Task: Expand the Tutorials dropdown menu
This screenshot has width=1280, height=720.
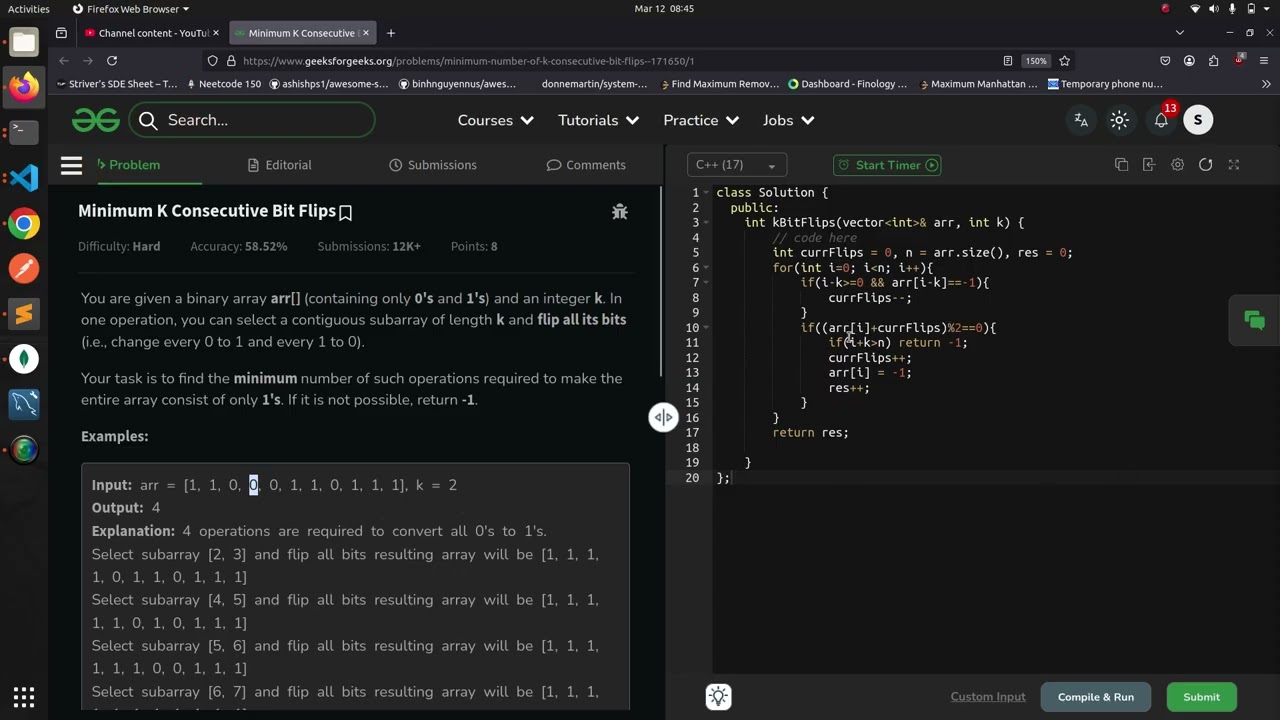Action: [598, 120]
